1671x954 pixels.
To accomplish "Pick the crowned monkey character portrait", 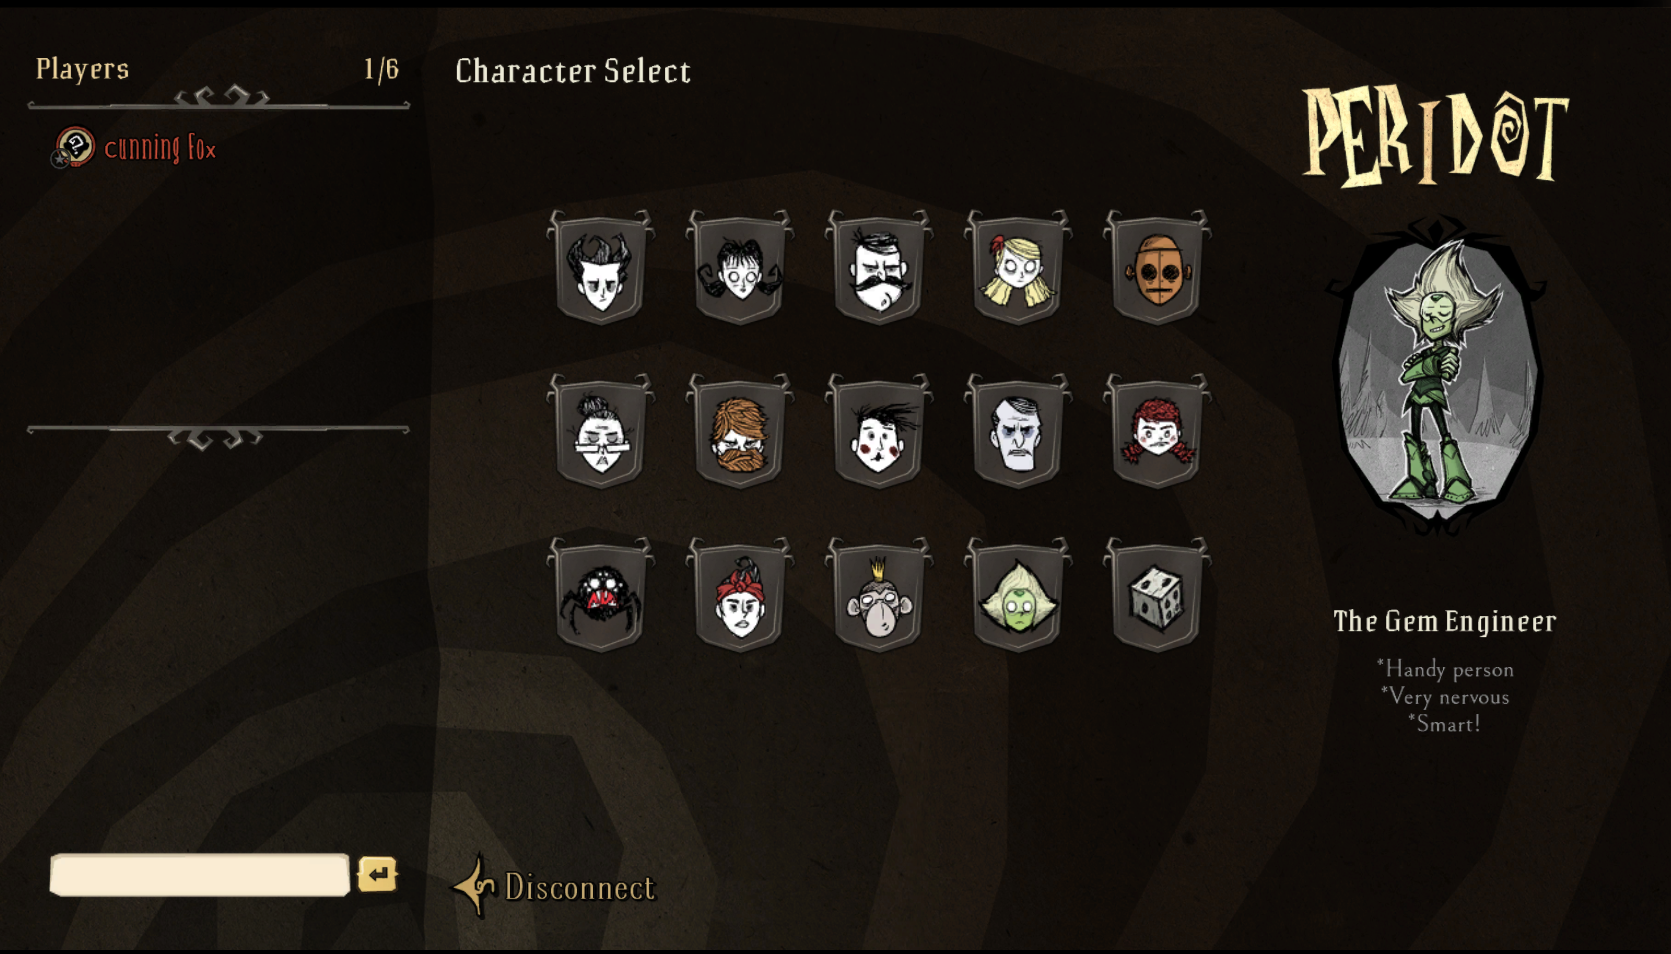I will click(879, 595).
